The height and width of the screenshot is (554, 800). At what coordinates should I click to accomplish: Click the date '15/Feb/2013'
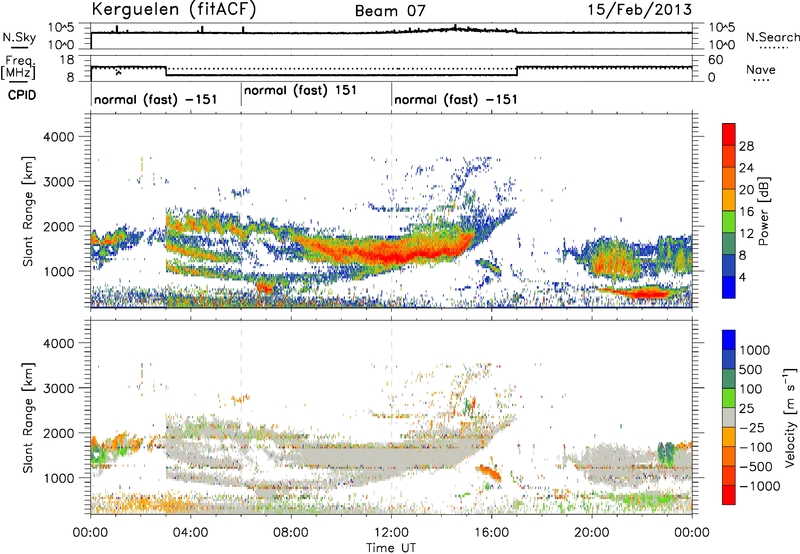tap(640, 10)
